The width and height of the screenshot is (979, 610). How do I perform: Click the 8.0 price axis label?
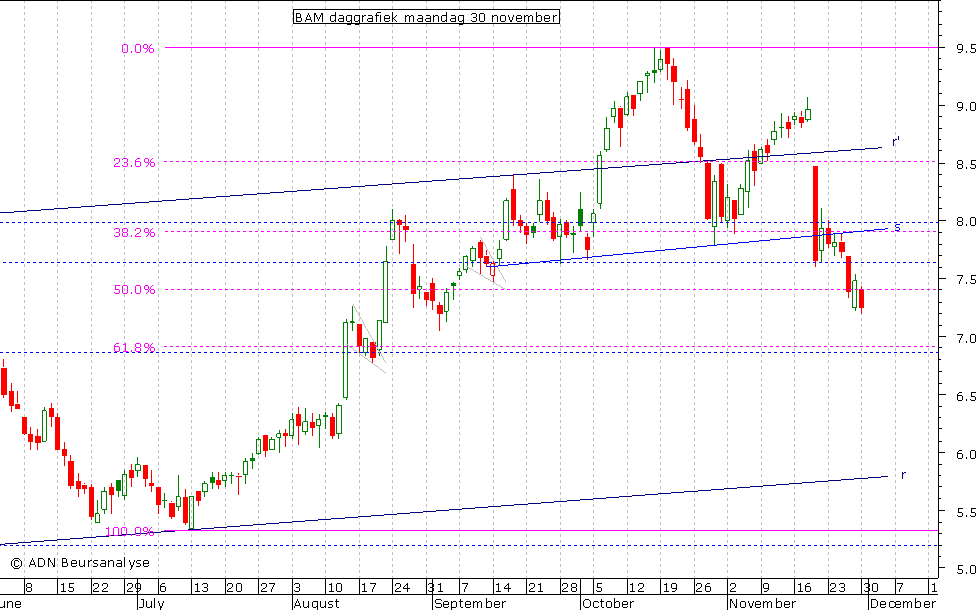tap(965, 222)
